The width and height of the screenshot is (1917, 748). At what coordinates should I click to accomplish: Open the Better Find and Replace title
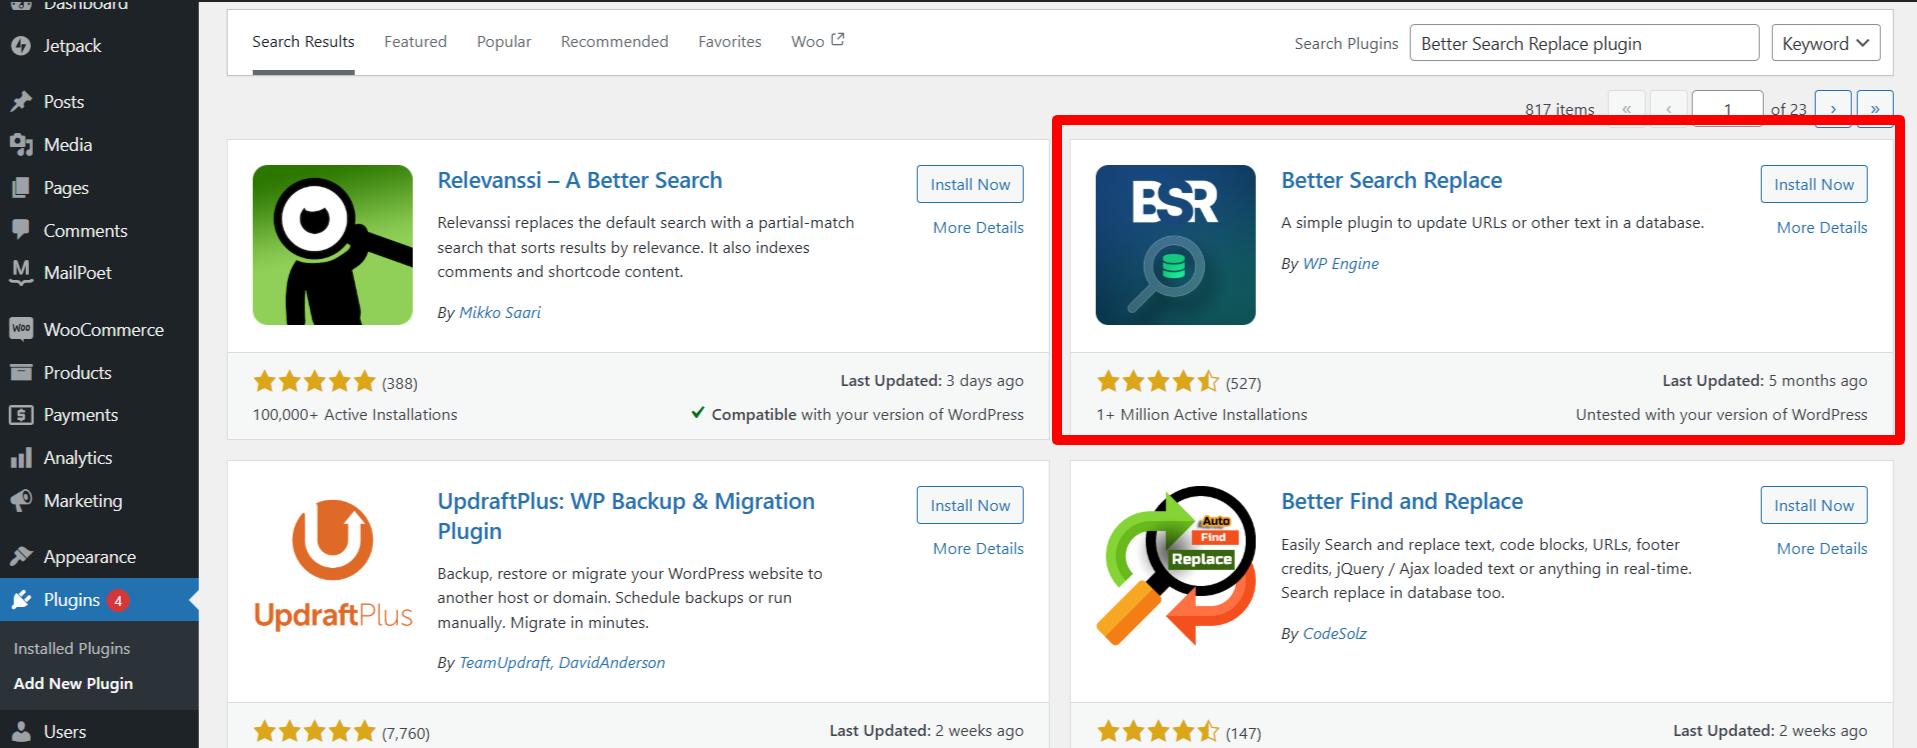coord(1402,501)
